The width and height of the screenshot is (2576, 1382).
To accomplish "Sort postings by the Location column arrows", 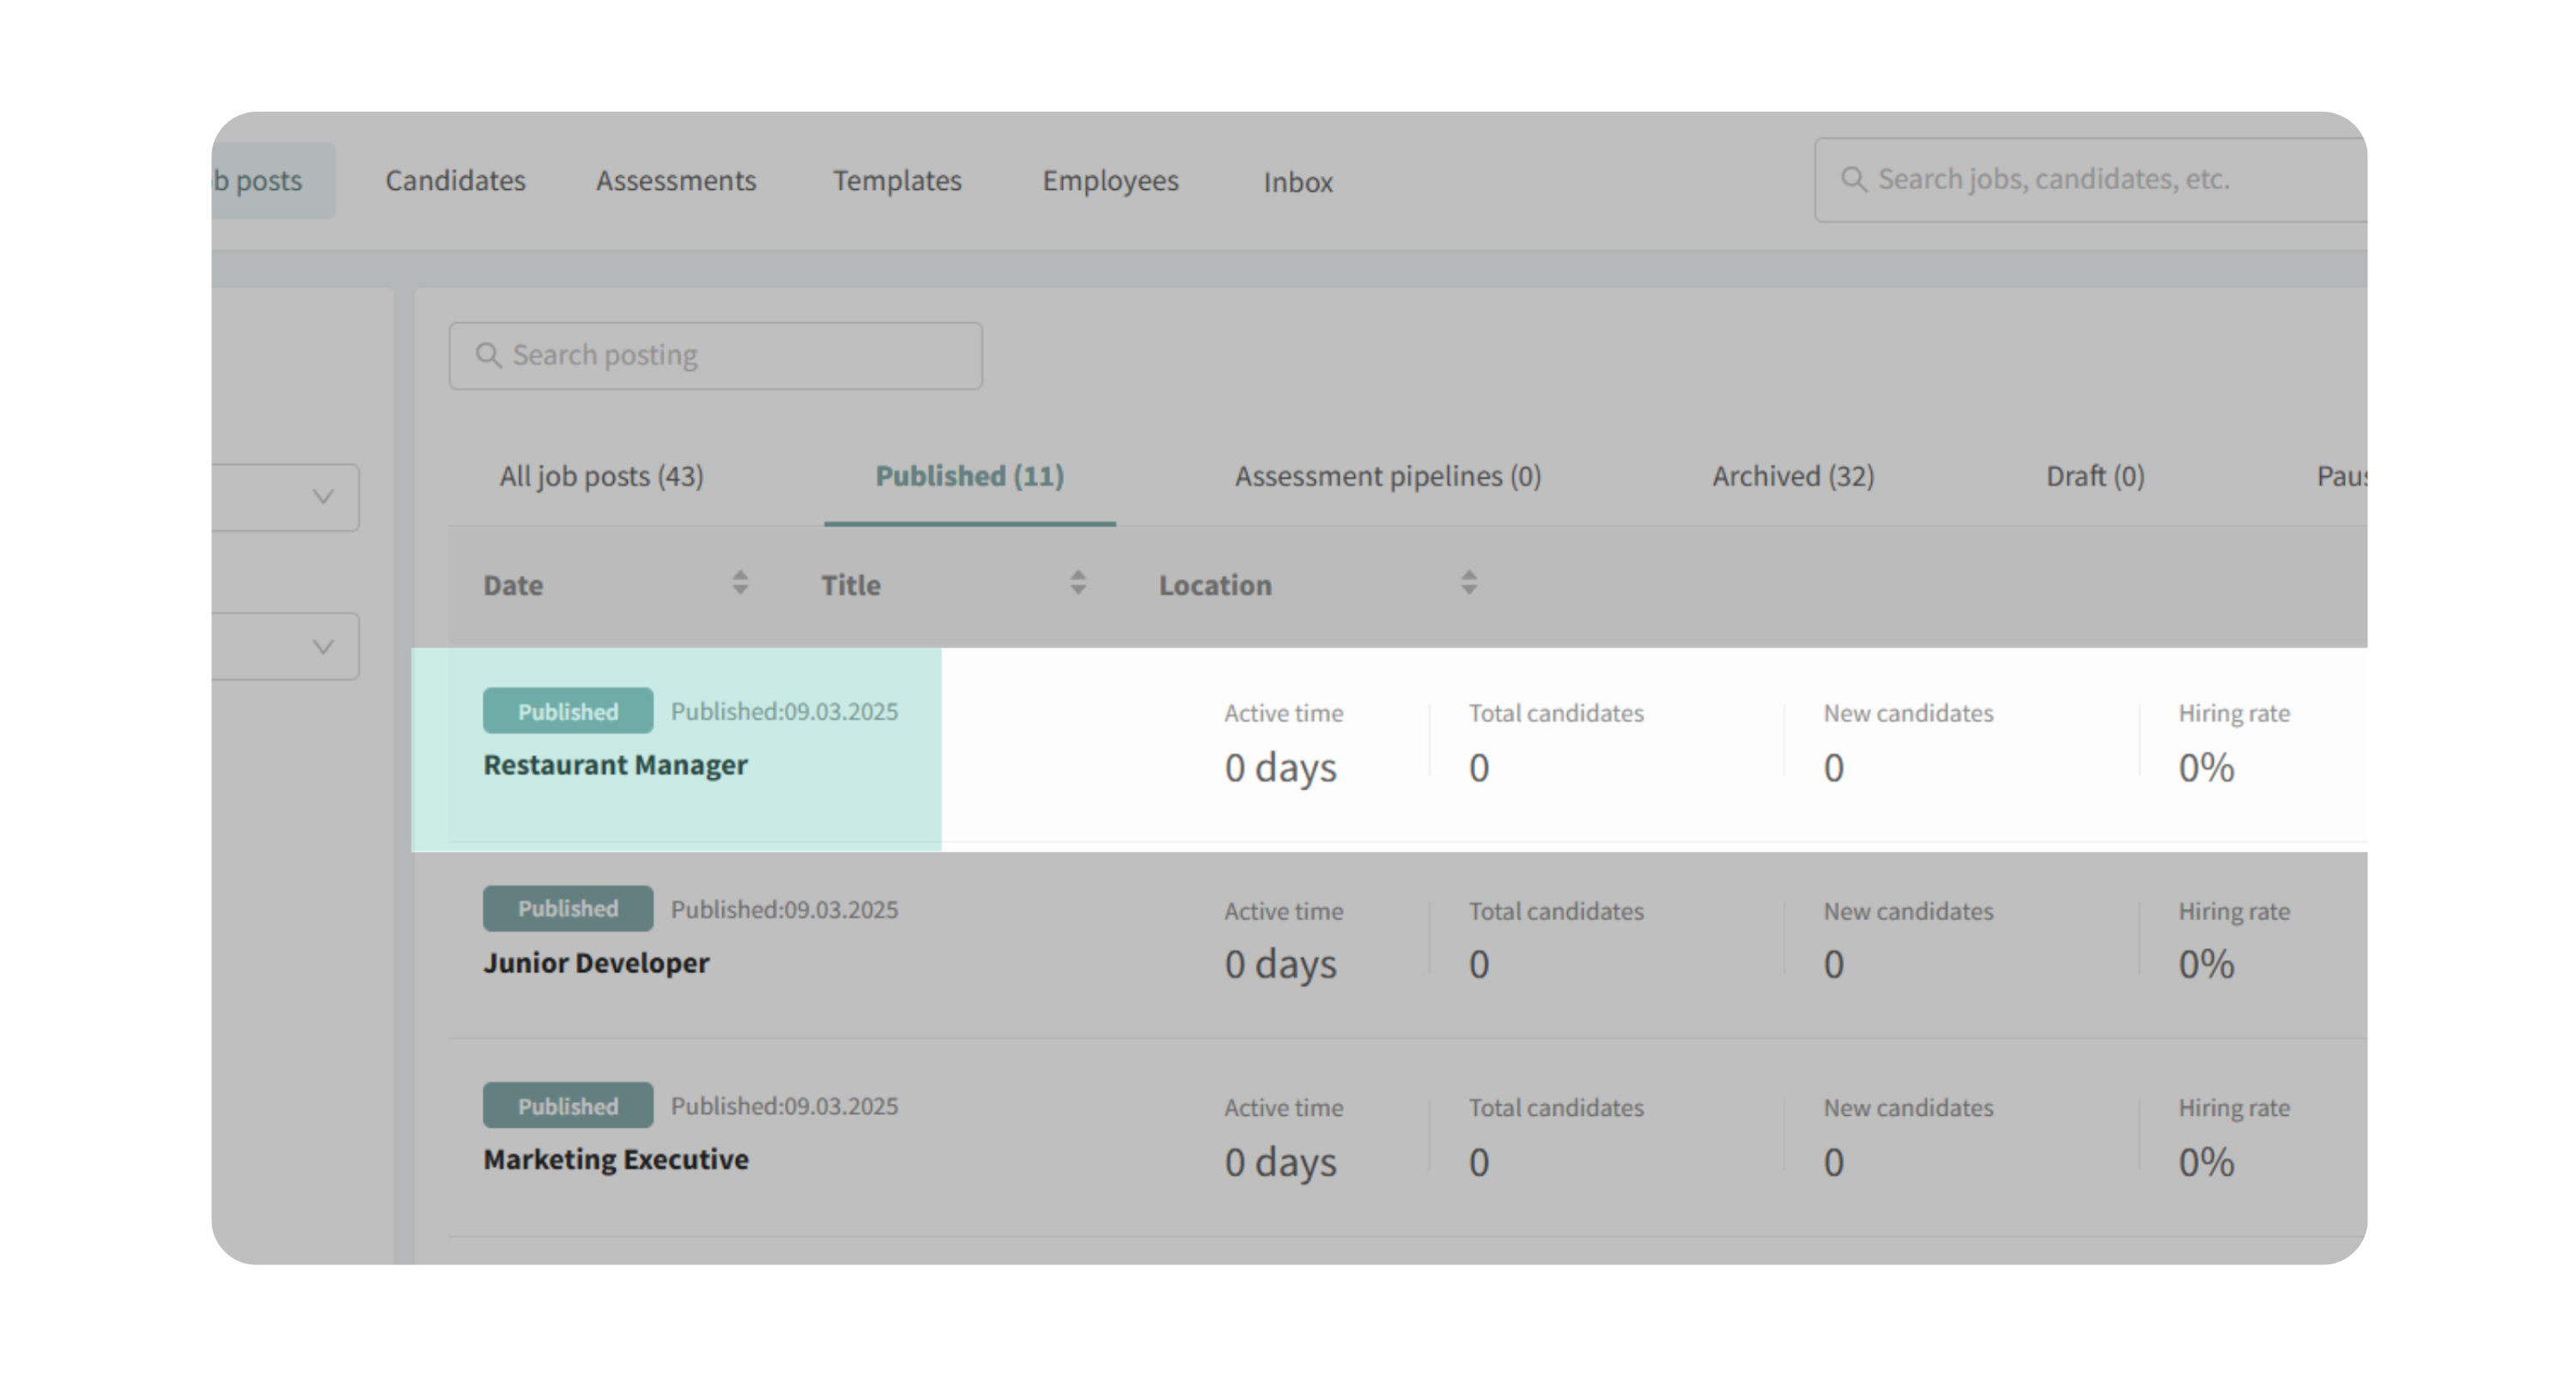I will pos(1468,583).
